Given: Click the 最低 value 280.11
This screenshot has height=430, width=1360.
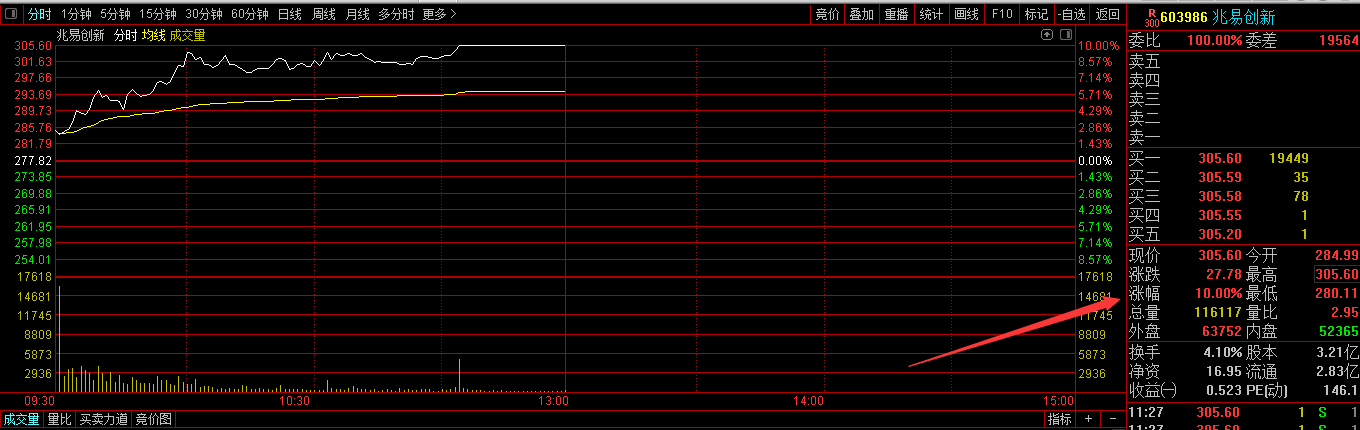Looking at the screenshot, I should pos(1336,294).
